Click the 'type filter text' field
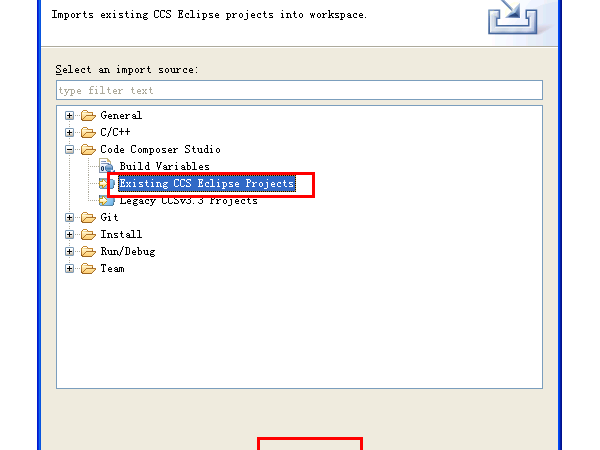 [299, 90]
